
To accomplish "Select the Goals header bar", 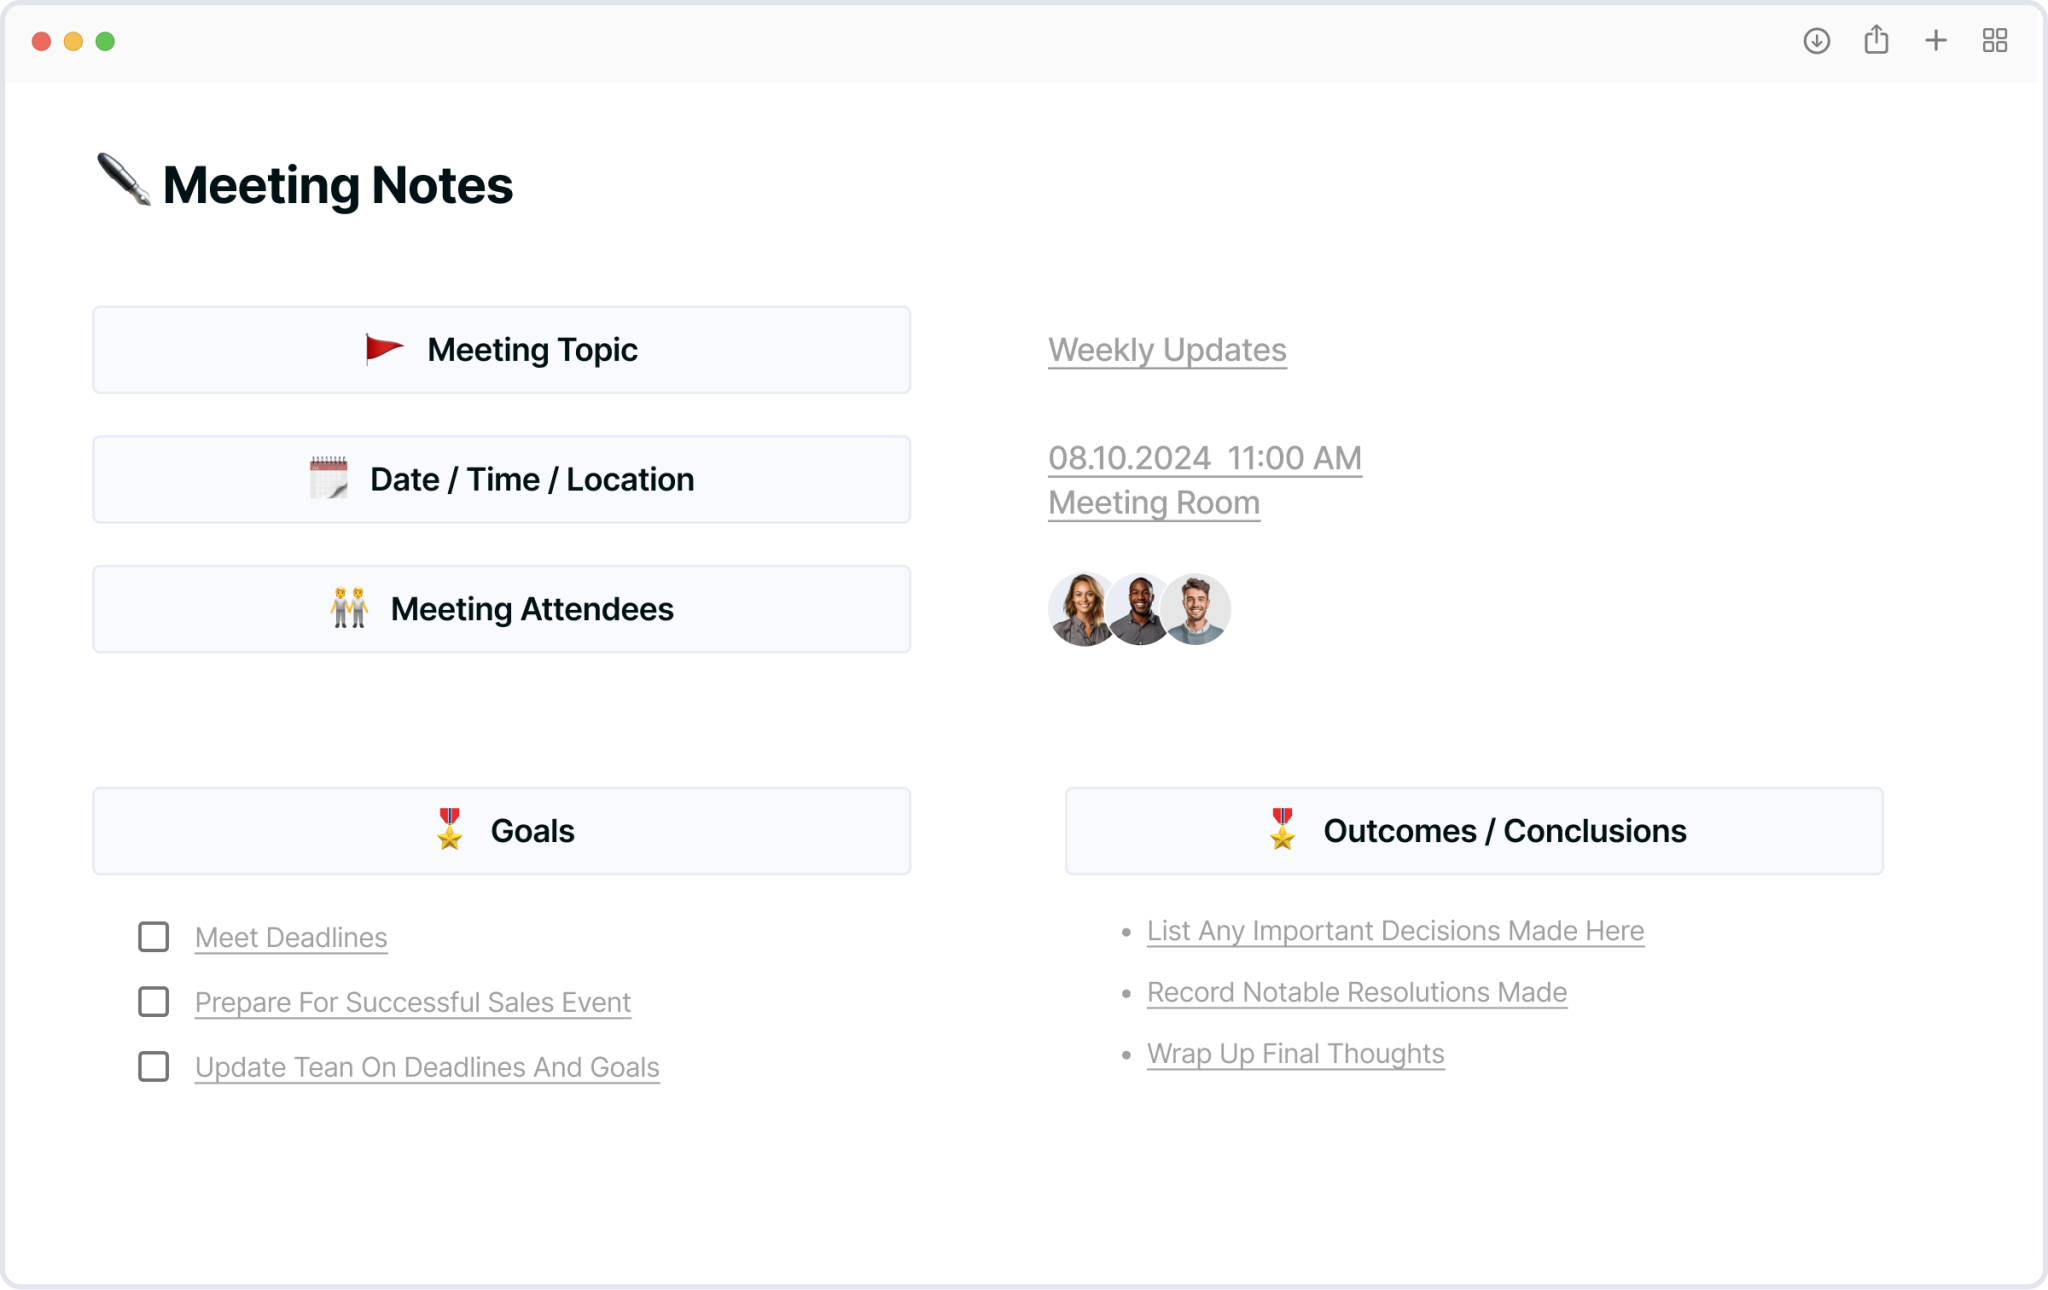I will (501, 830).
